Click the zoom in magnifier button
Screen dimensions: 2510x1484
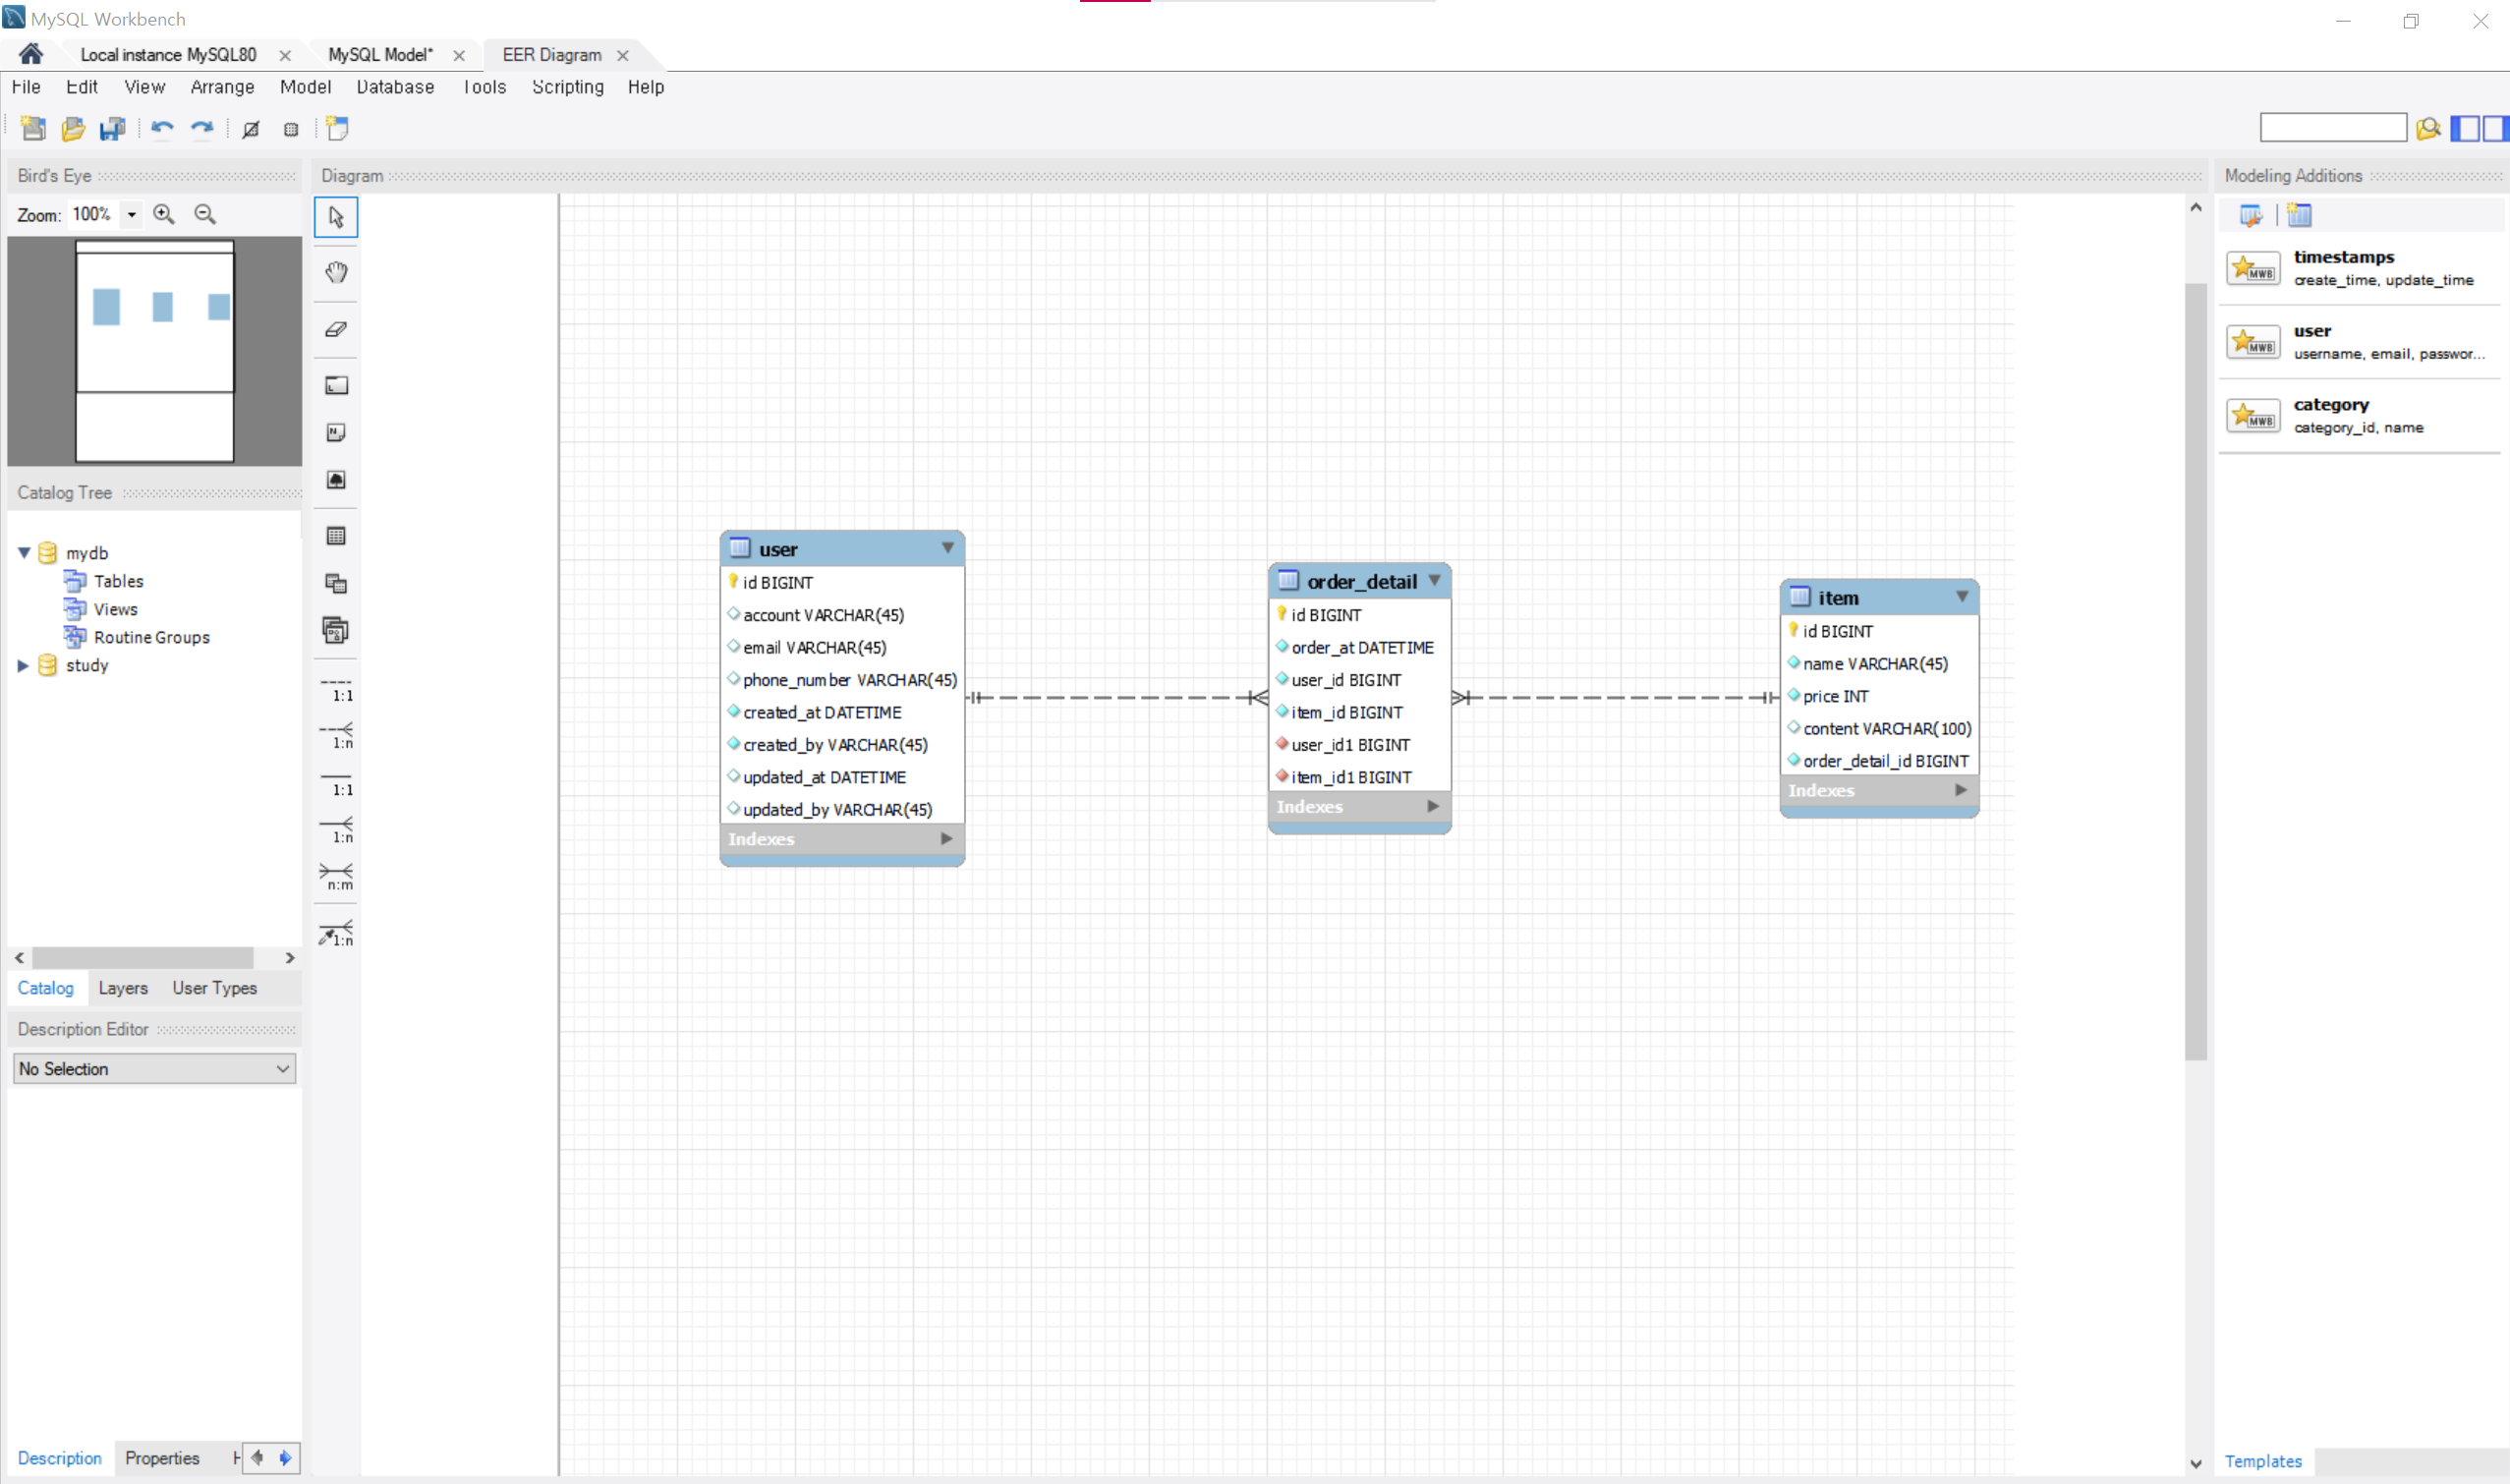(164, 214)
